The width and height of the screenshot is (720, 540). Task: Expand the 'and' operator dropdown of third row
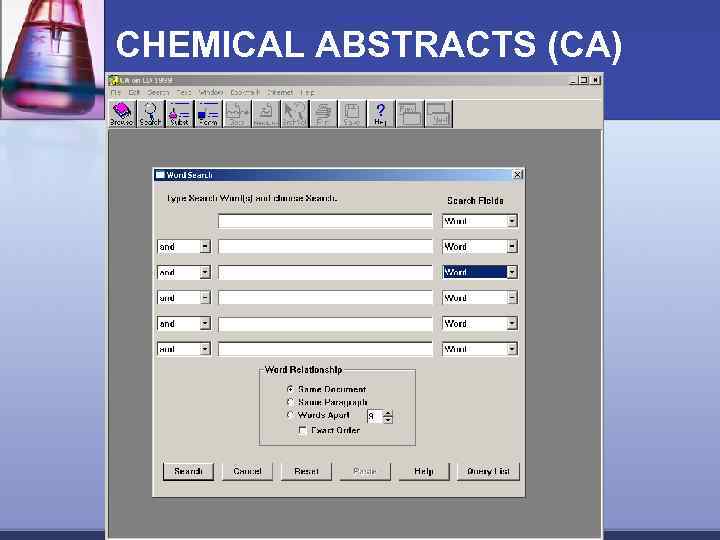205,272
